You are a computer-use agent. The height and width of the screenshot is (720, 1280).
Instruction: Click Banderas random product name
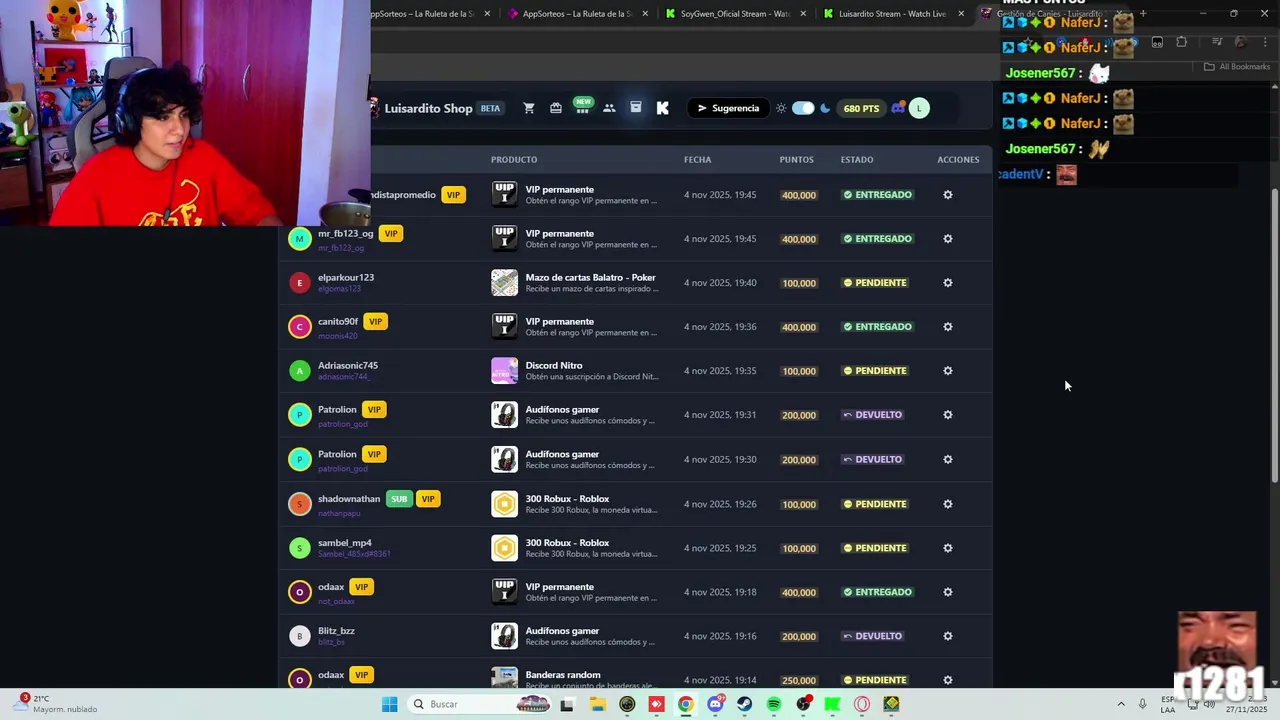(563, 675)
